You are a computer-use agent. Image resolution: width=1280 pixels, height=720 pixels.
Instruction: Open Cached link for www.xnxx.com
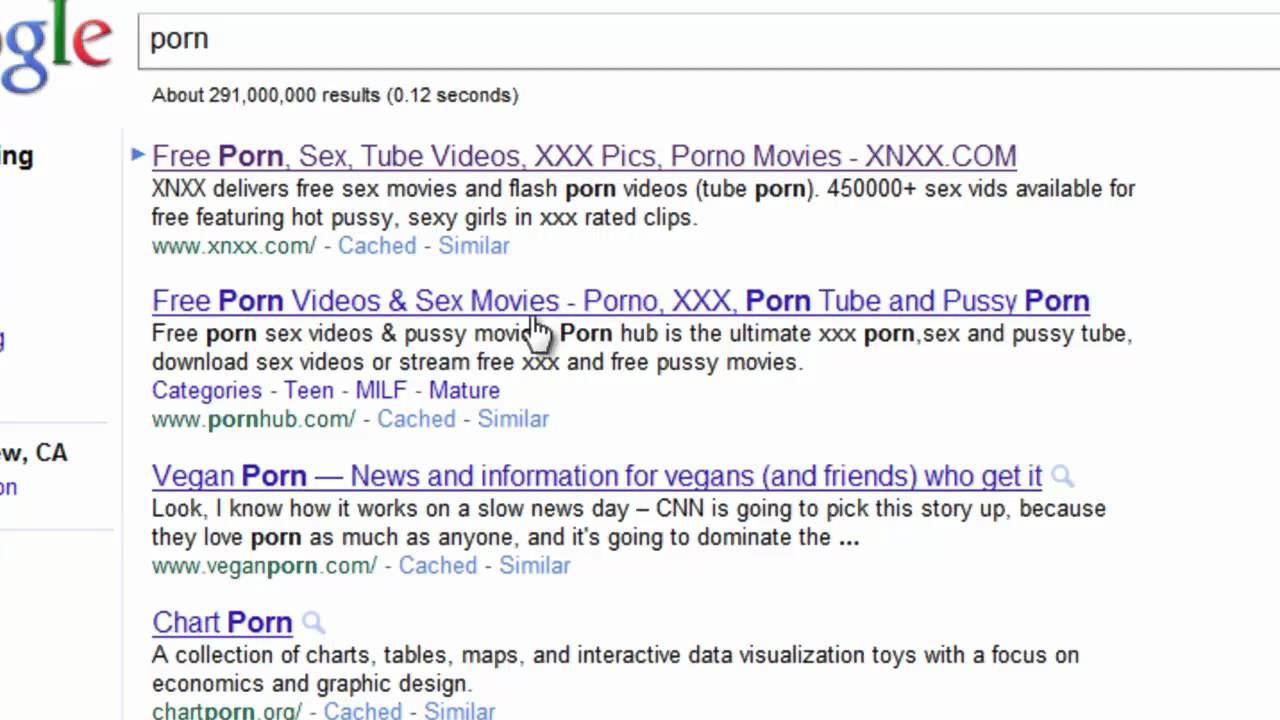(377, 246)
